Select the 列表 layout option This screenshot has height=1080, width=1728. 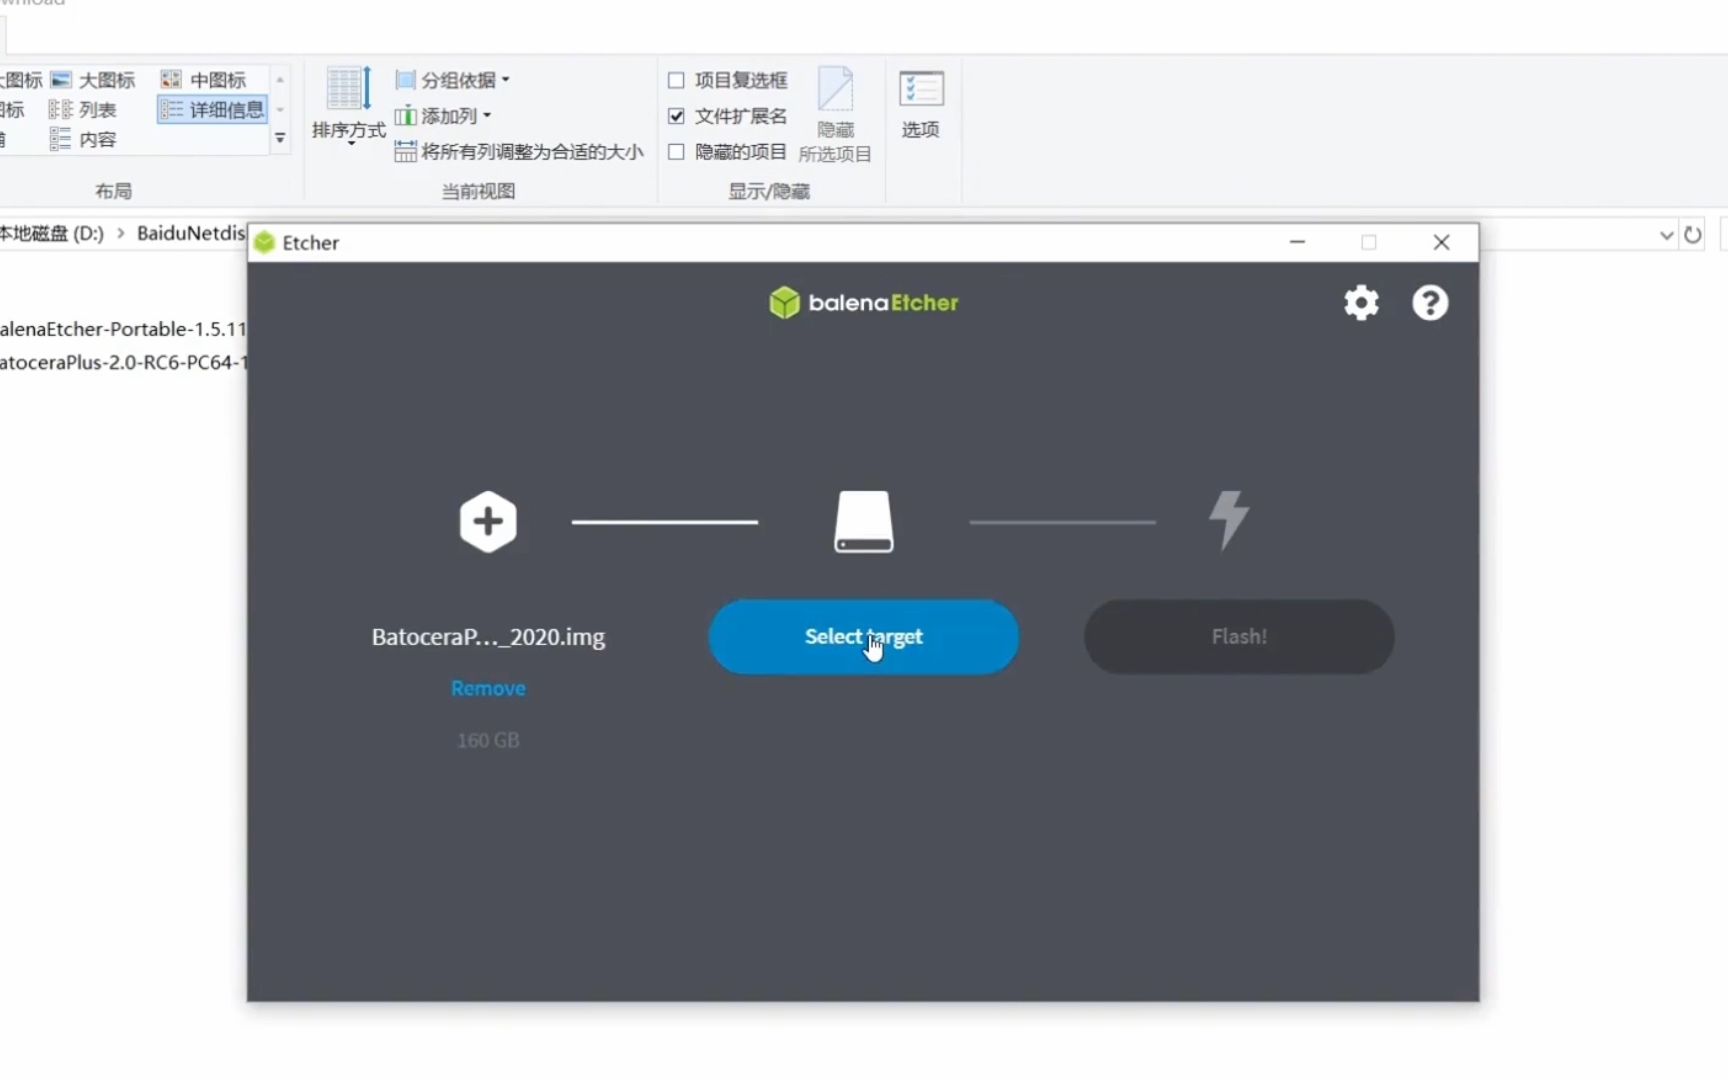coord(83,110)
